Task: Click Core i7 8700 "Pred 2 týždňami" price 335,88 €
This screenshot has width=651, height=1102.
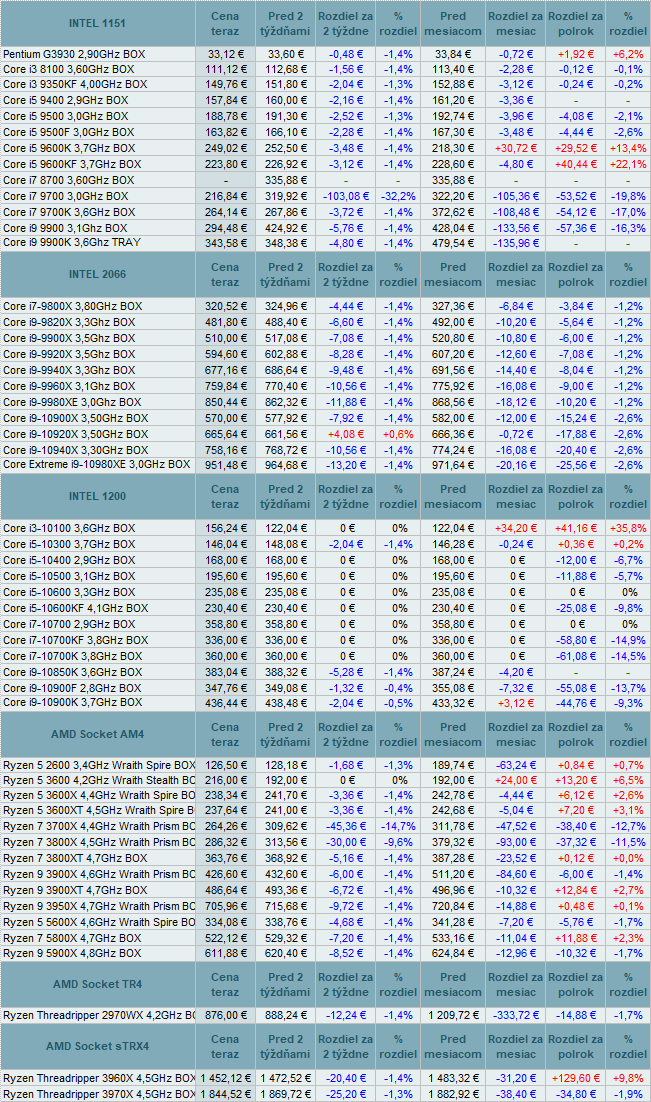Action: [285, 180]
